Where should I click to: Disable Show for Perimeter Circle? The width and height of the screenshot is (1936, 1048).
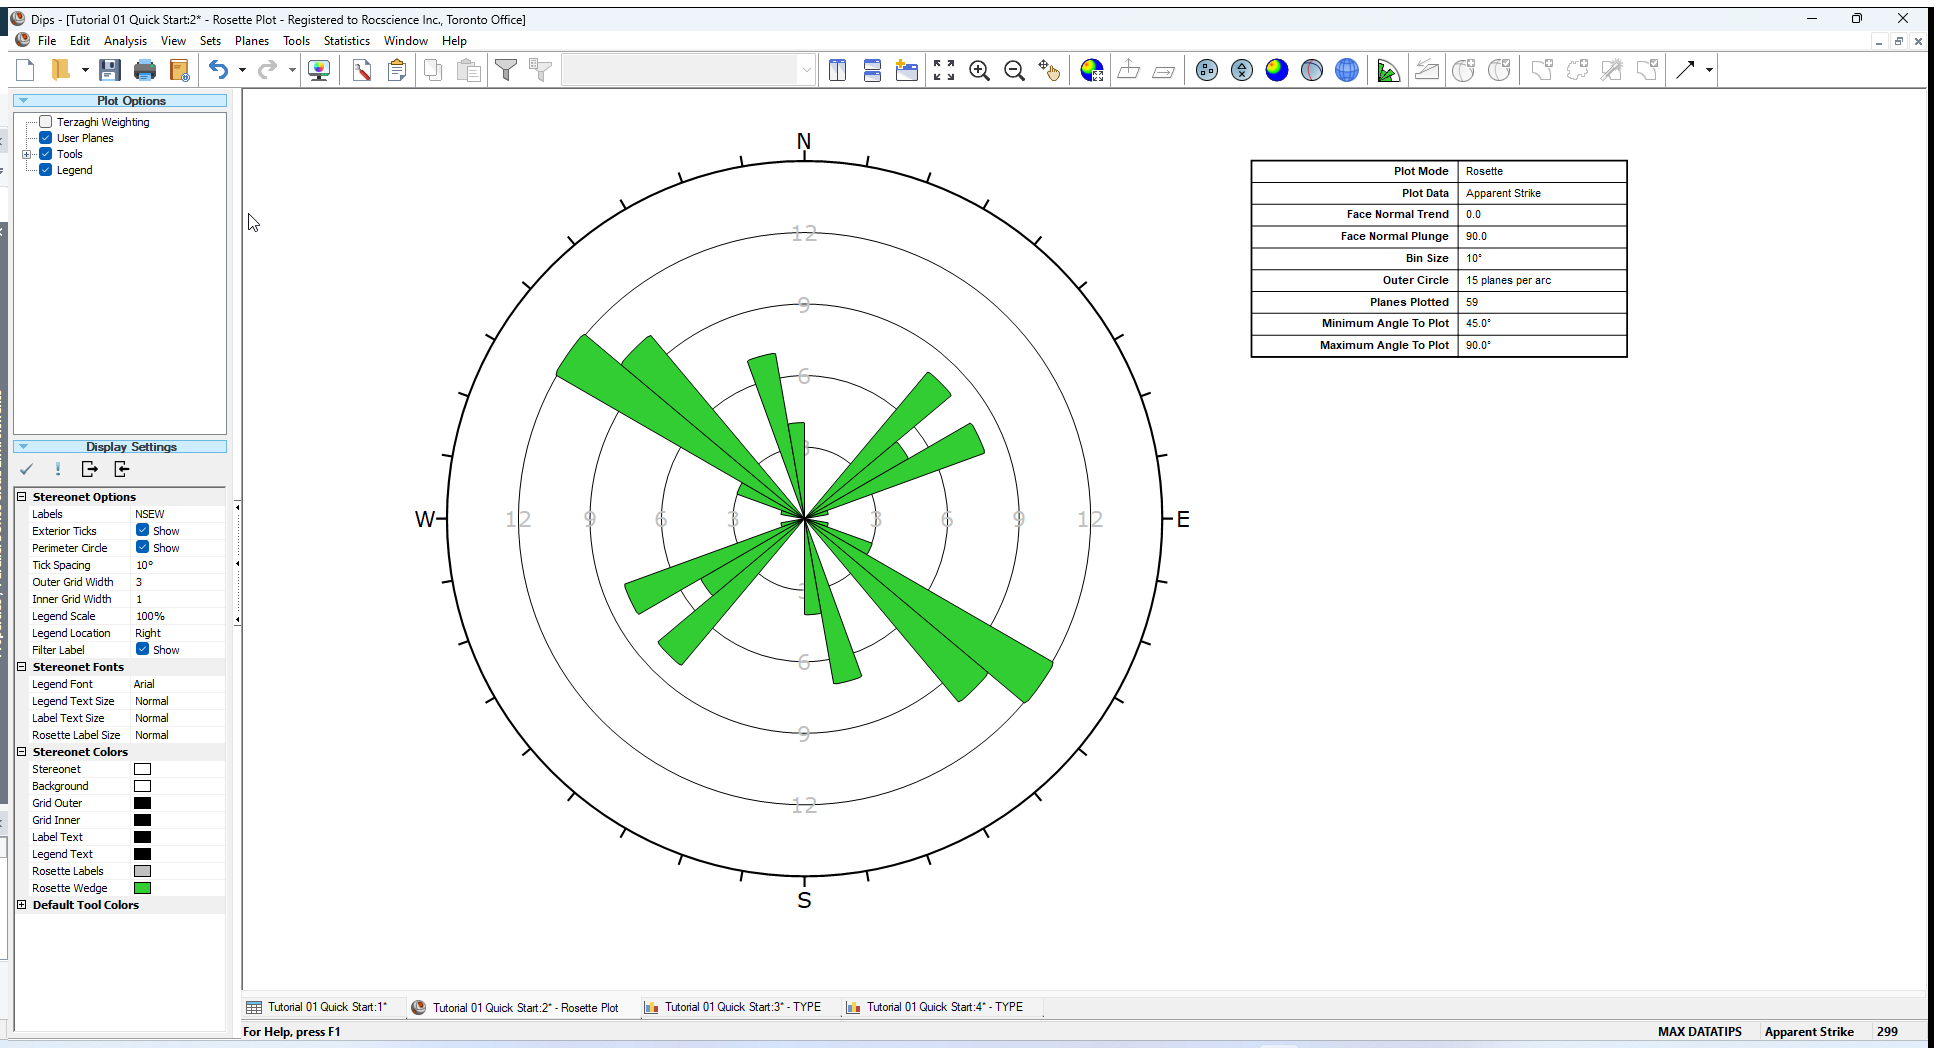tap(143, 547)
